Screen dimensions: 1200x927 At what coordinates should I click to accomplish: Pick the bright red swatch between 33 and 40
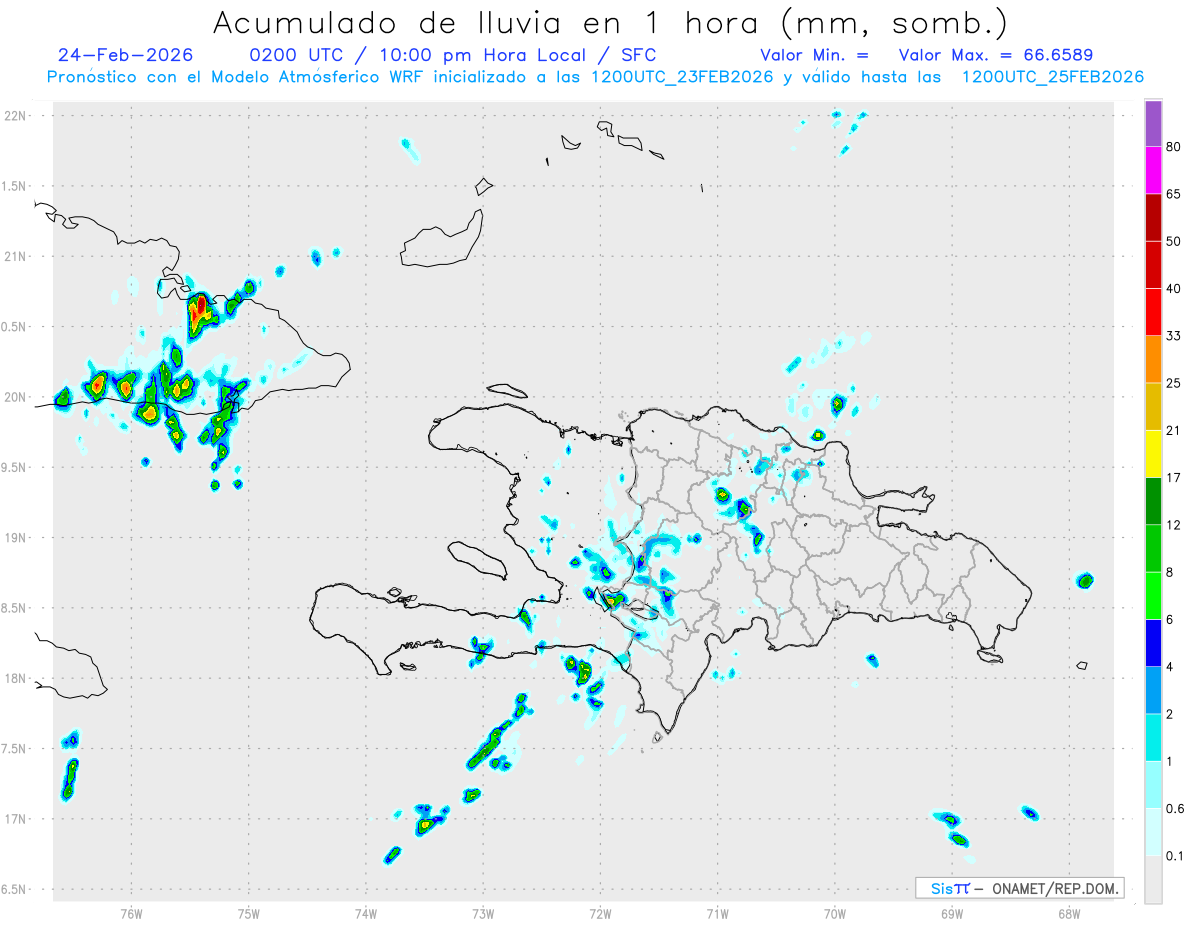pyautogui.click(x=1153, y=312)
